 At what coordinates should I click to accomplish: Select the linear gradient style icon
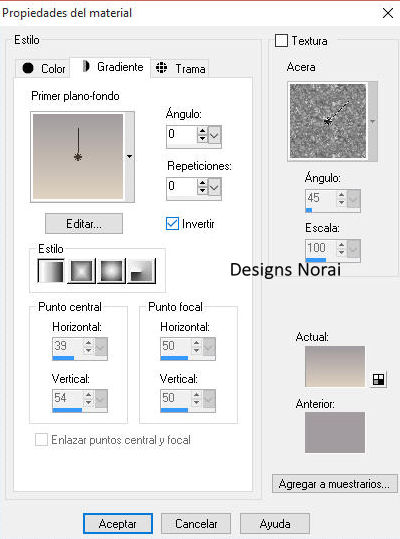click(51, 271)
